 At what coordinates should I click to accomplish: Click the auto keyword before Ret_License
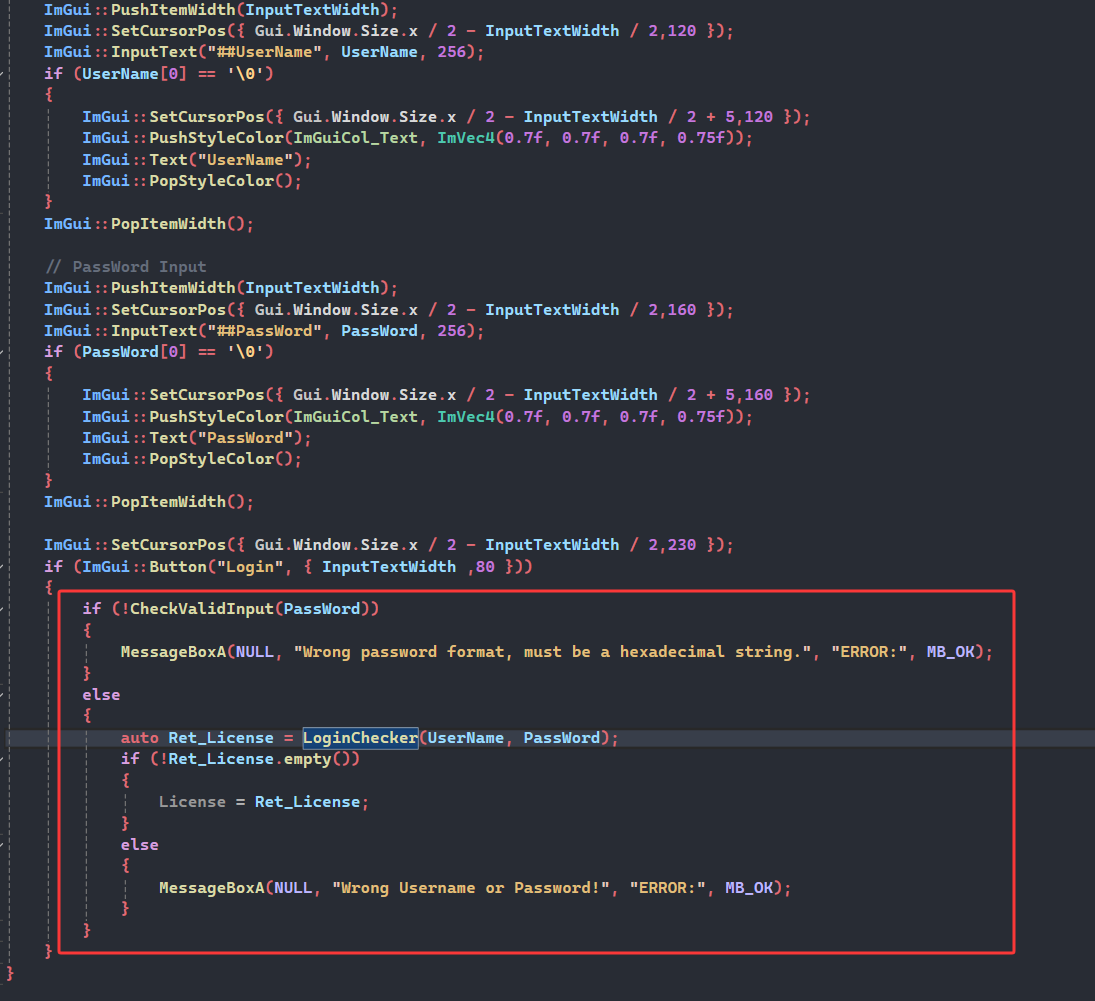pyautogui.click(x=140, y=738)
